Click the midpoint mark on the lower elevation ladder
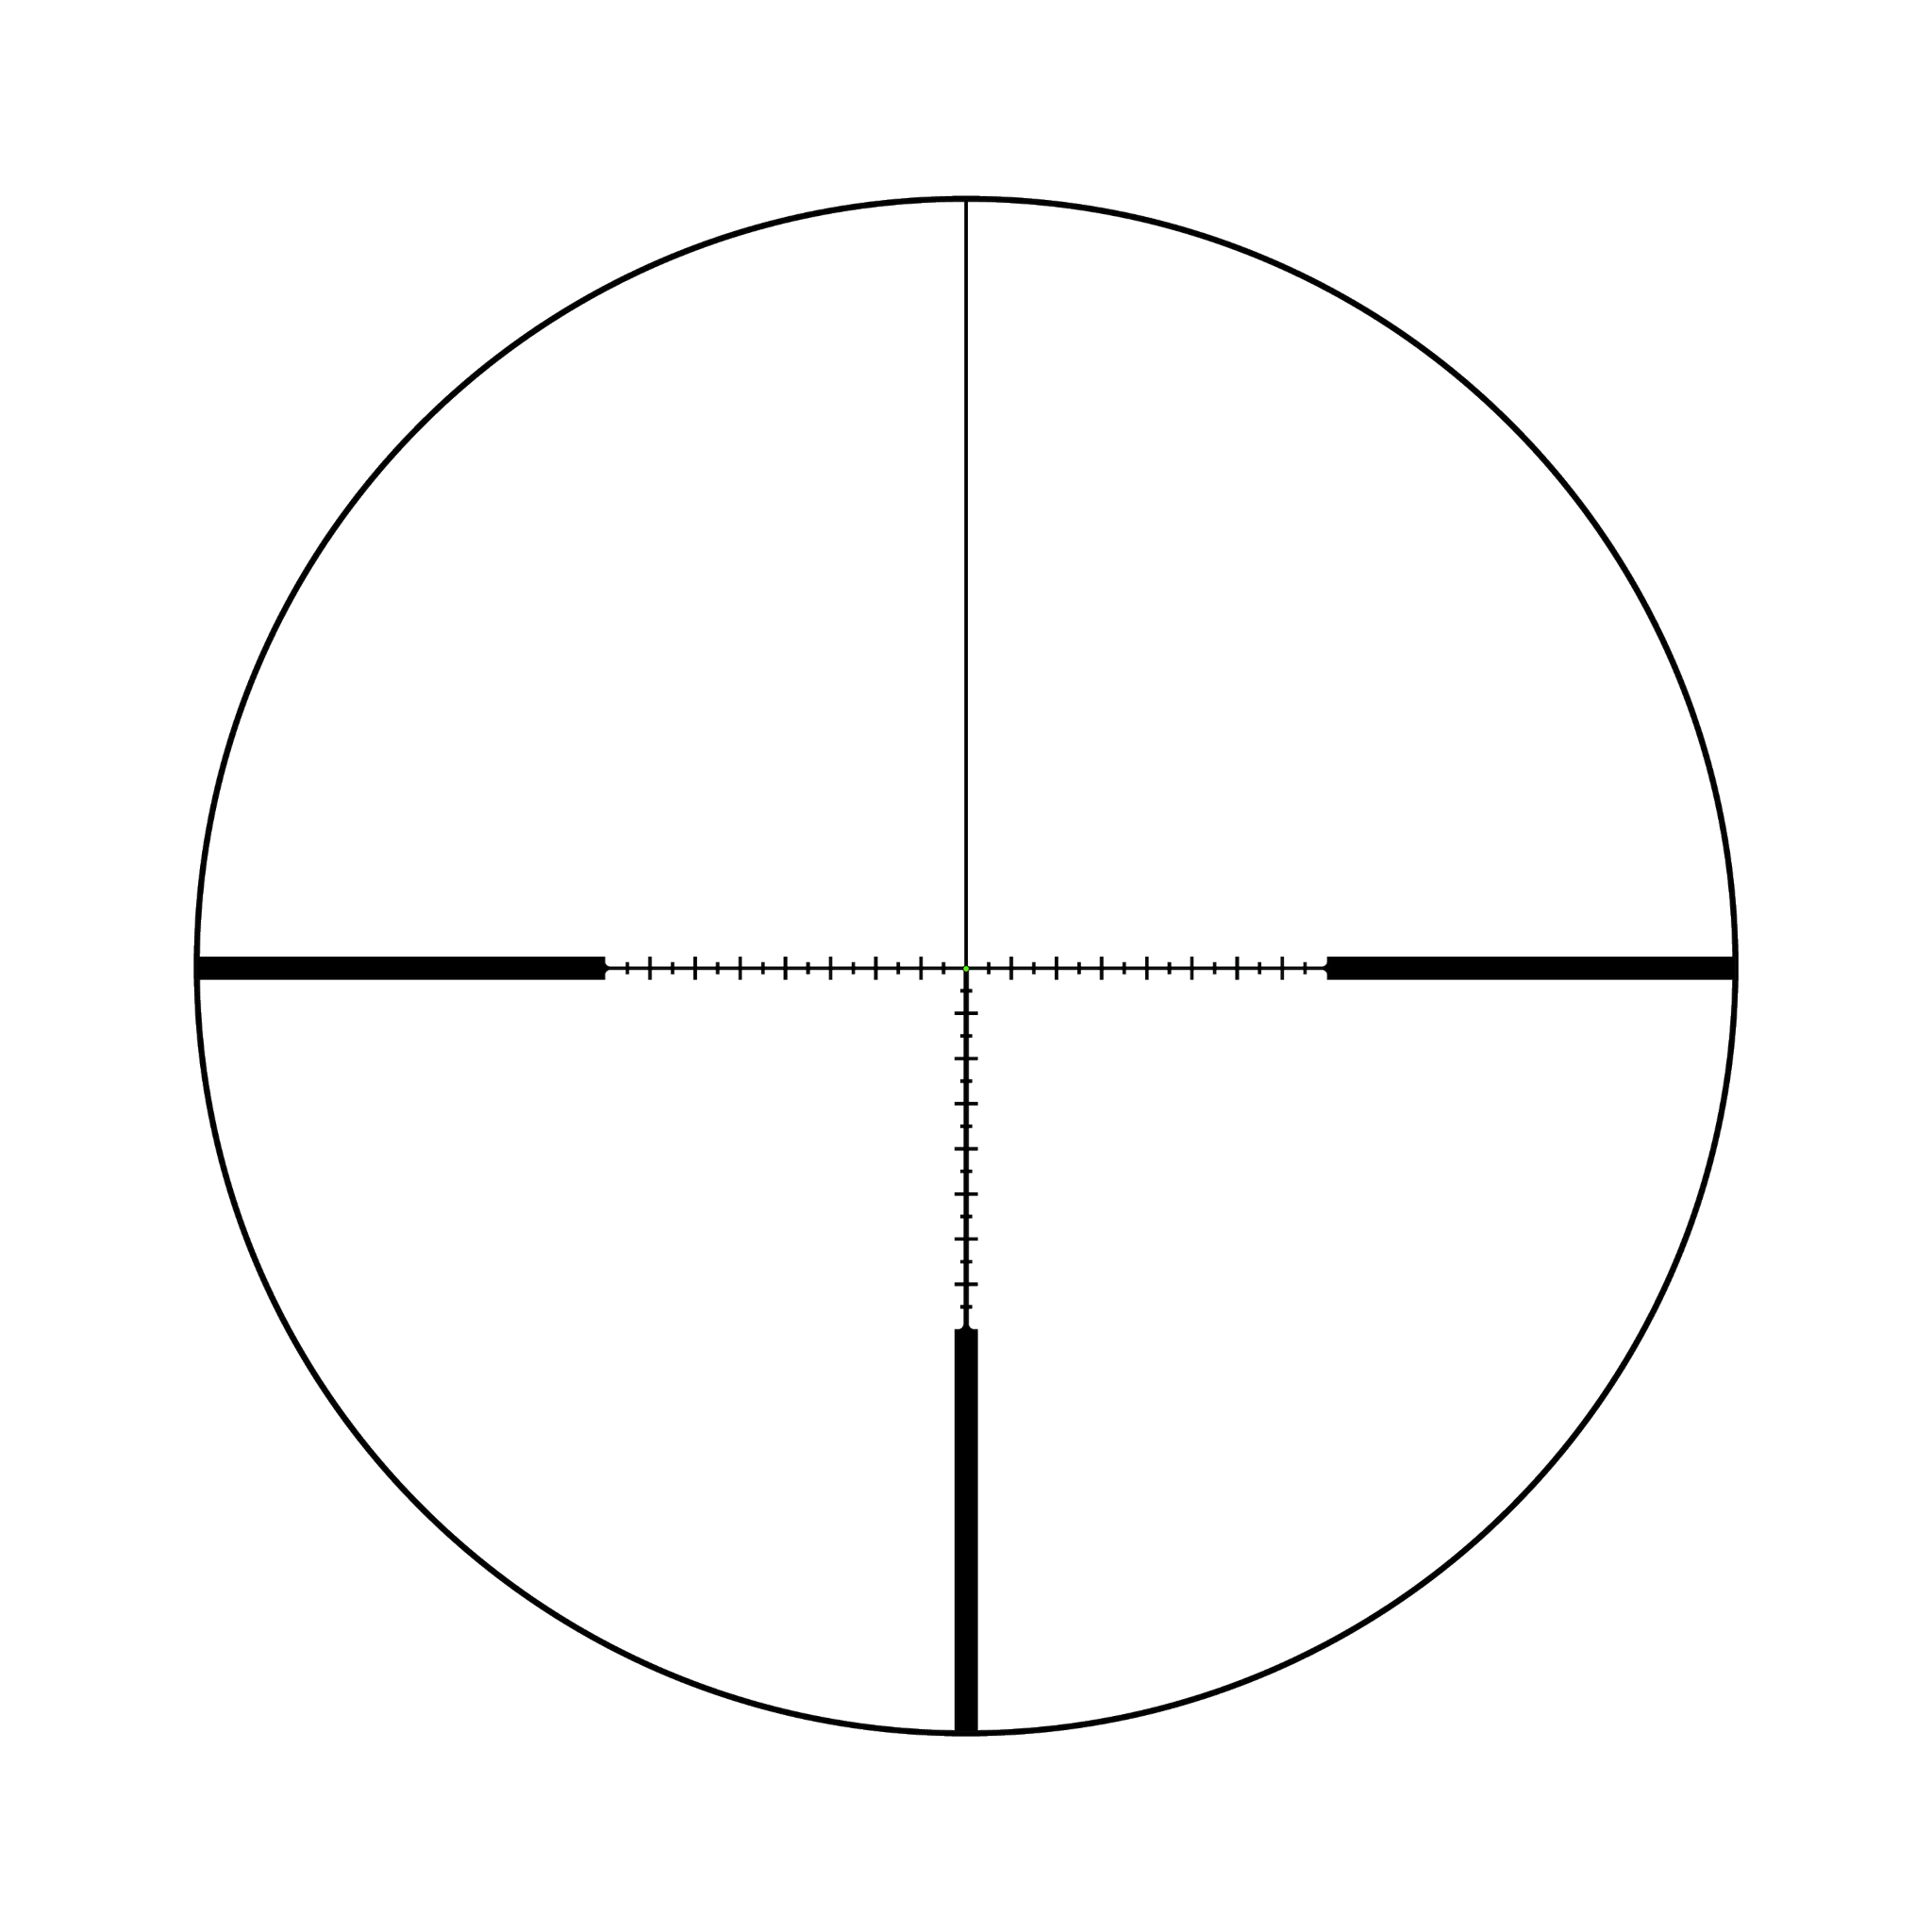 click(965, 1149)
